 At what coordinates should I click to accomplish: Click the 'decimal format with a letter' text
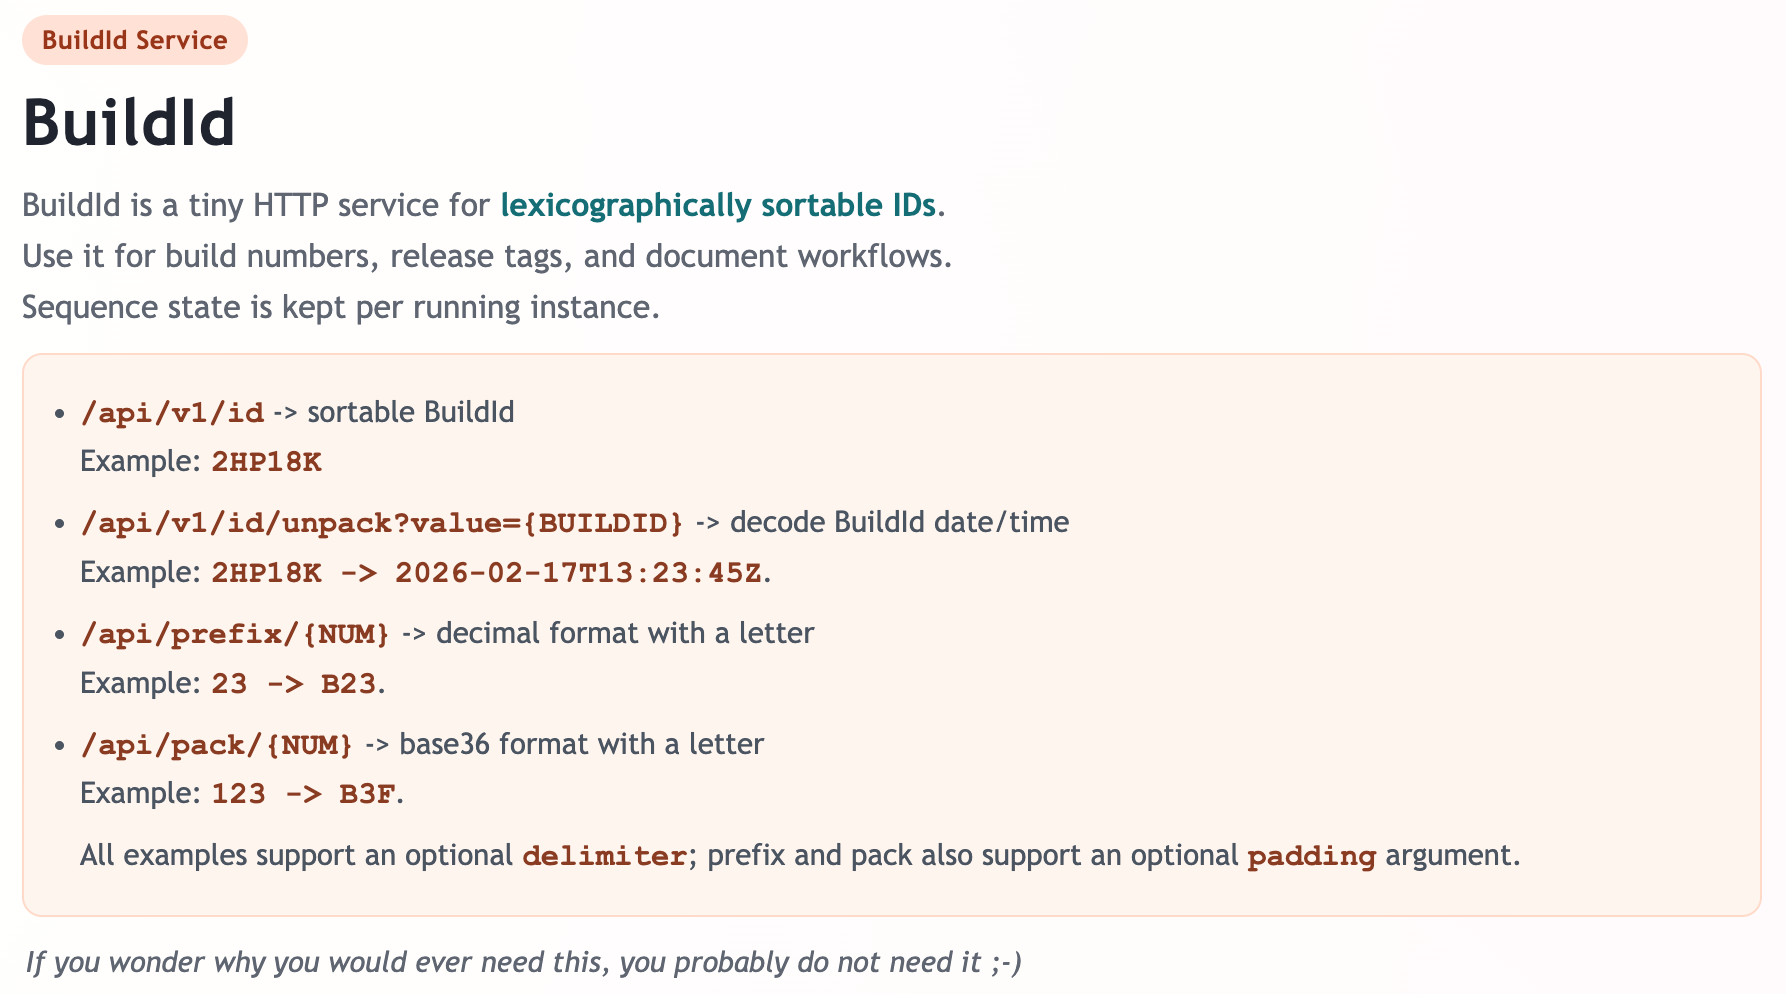point(625,633)
